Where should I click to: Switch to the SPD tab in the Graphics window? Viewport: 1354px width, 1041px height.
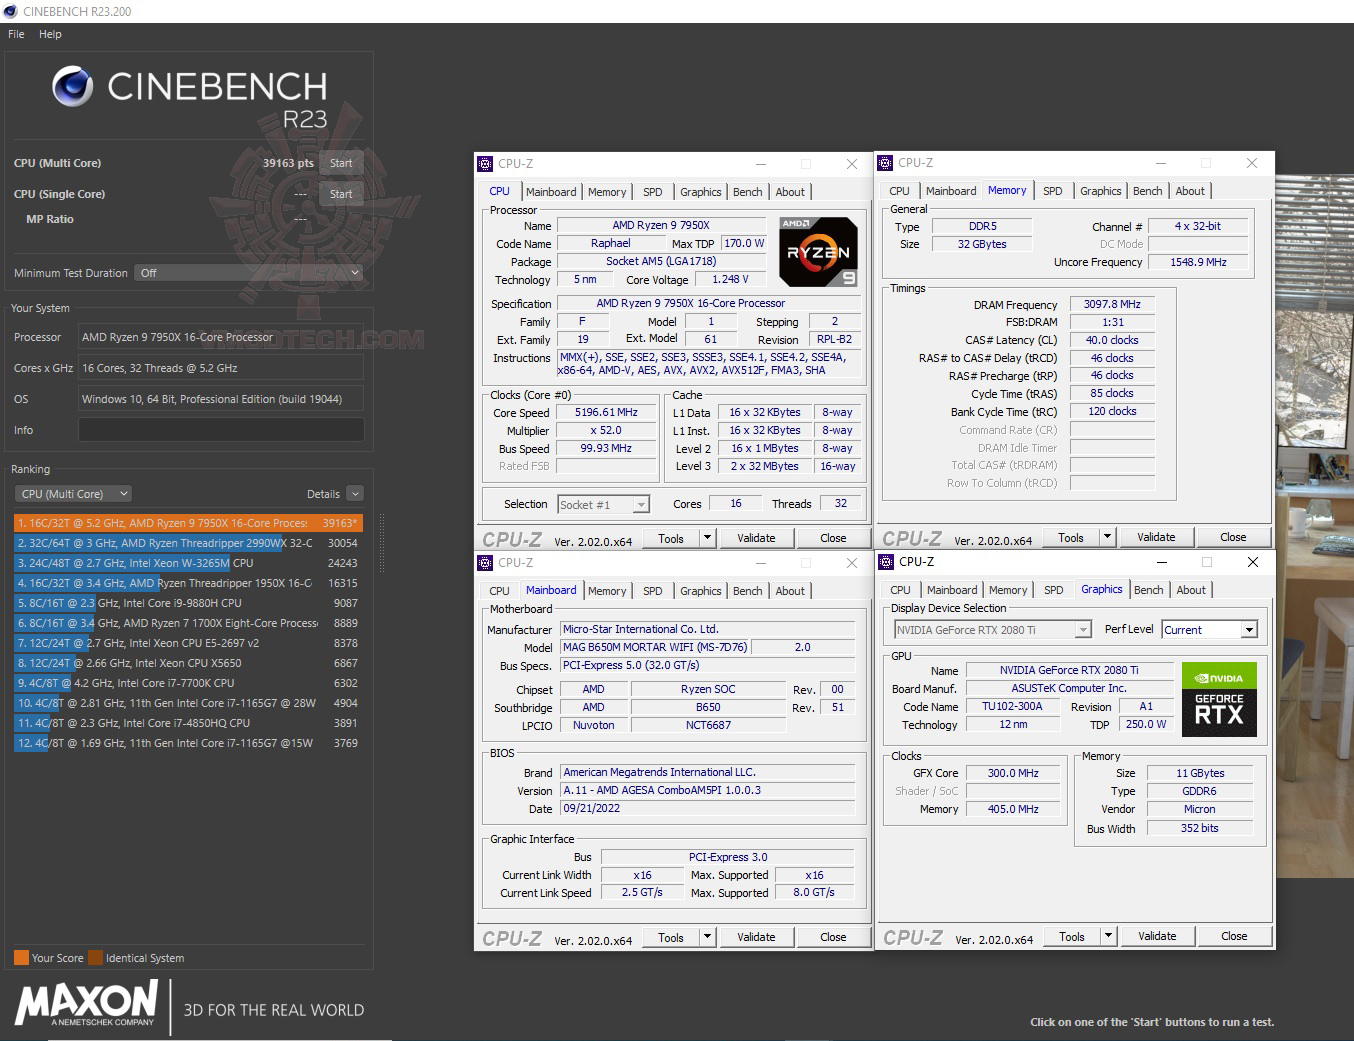[x=1053, y=590]
